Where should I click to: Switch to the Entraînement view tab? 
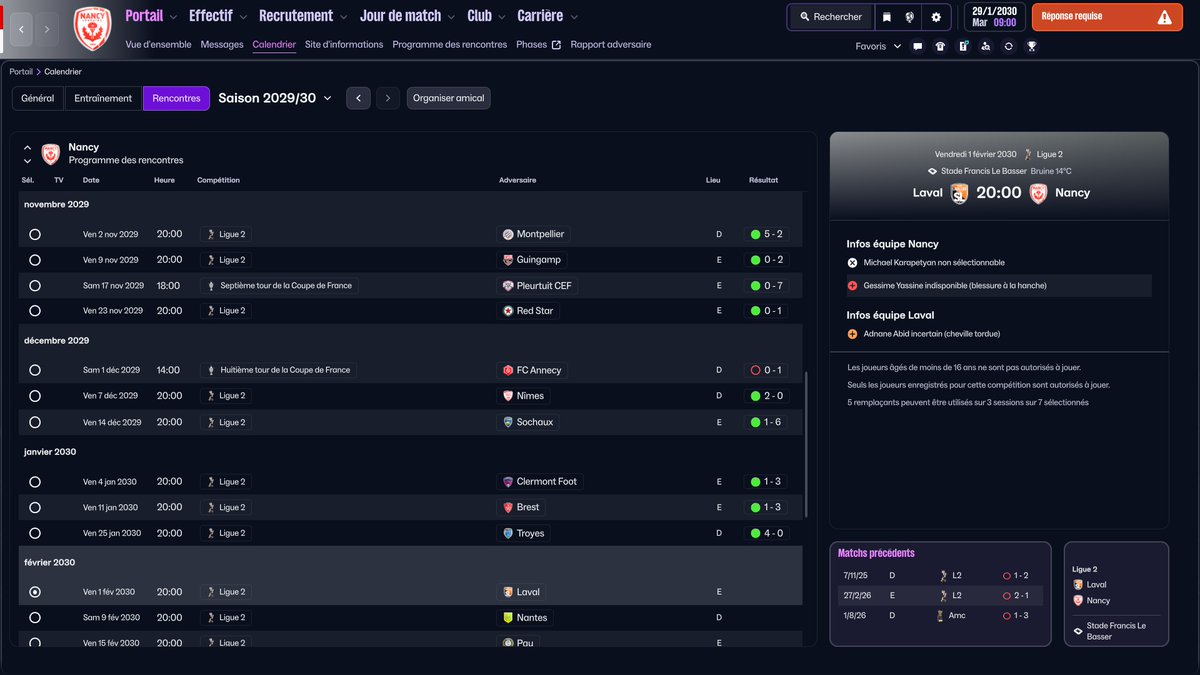103,98
